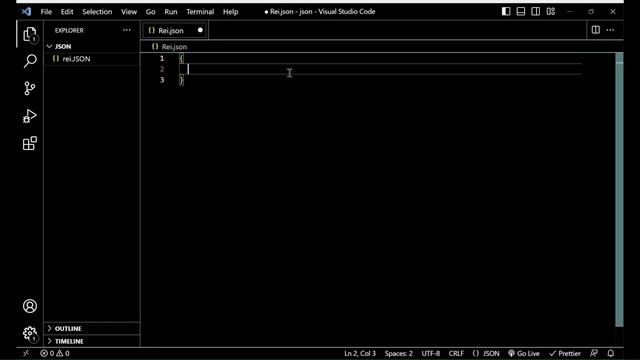Click line number 1 in the gutter

click(162, 58)
